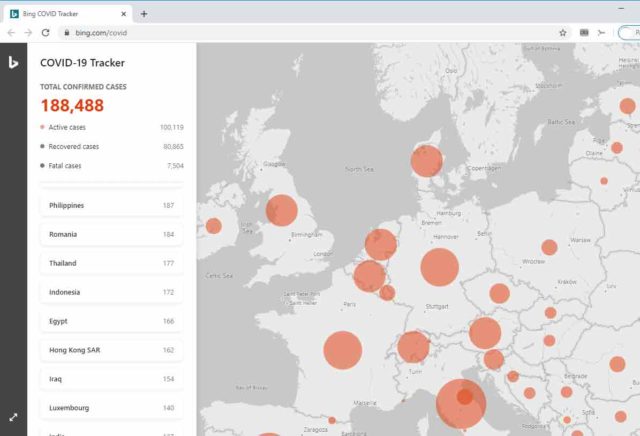This screenshot has width=640, height=436.
Task: Click the Hamburg city label on map
Action: [449, 213]
